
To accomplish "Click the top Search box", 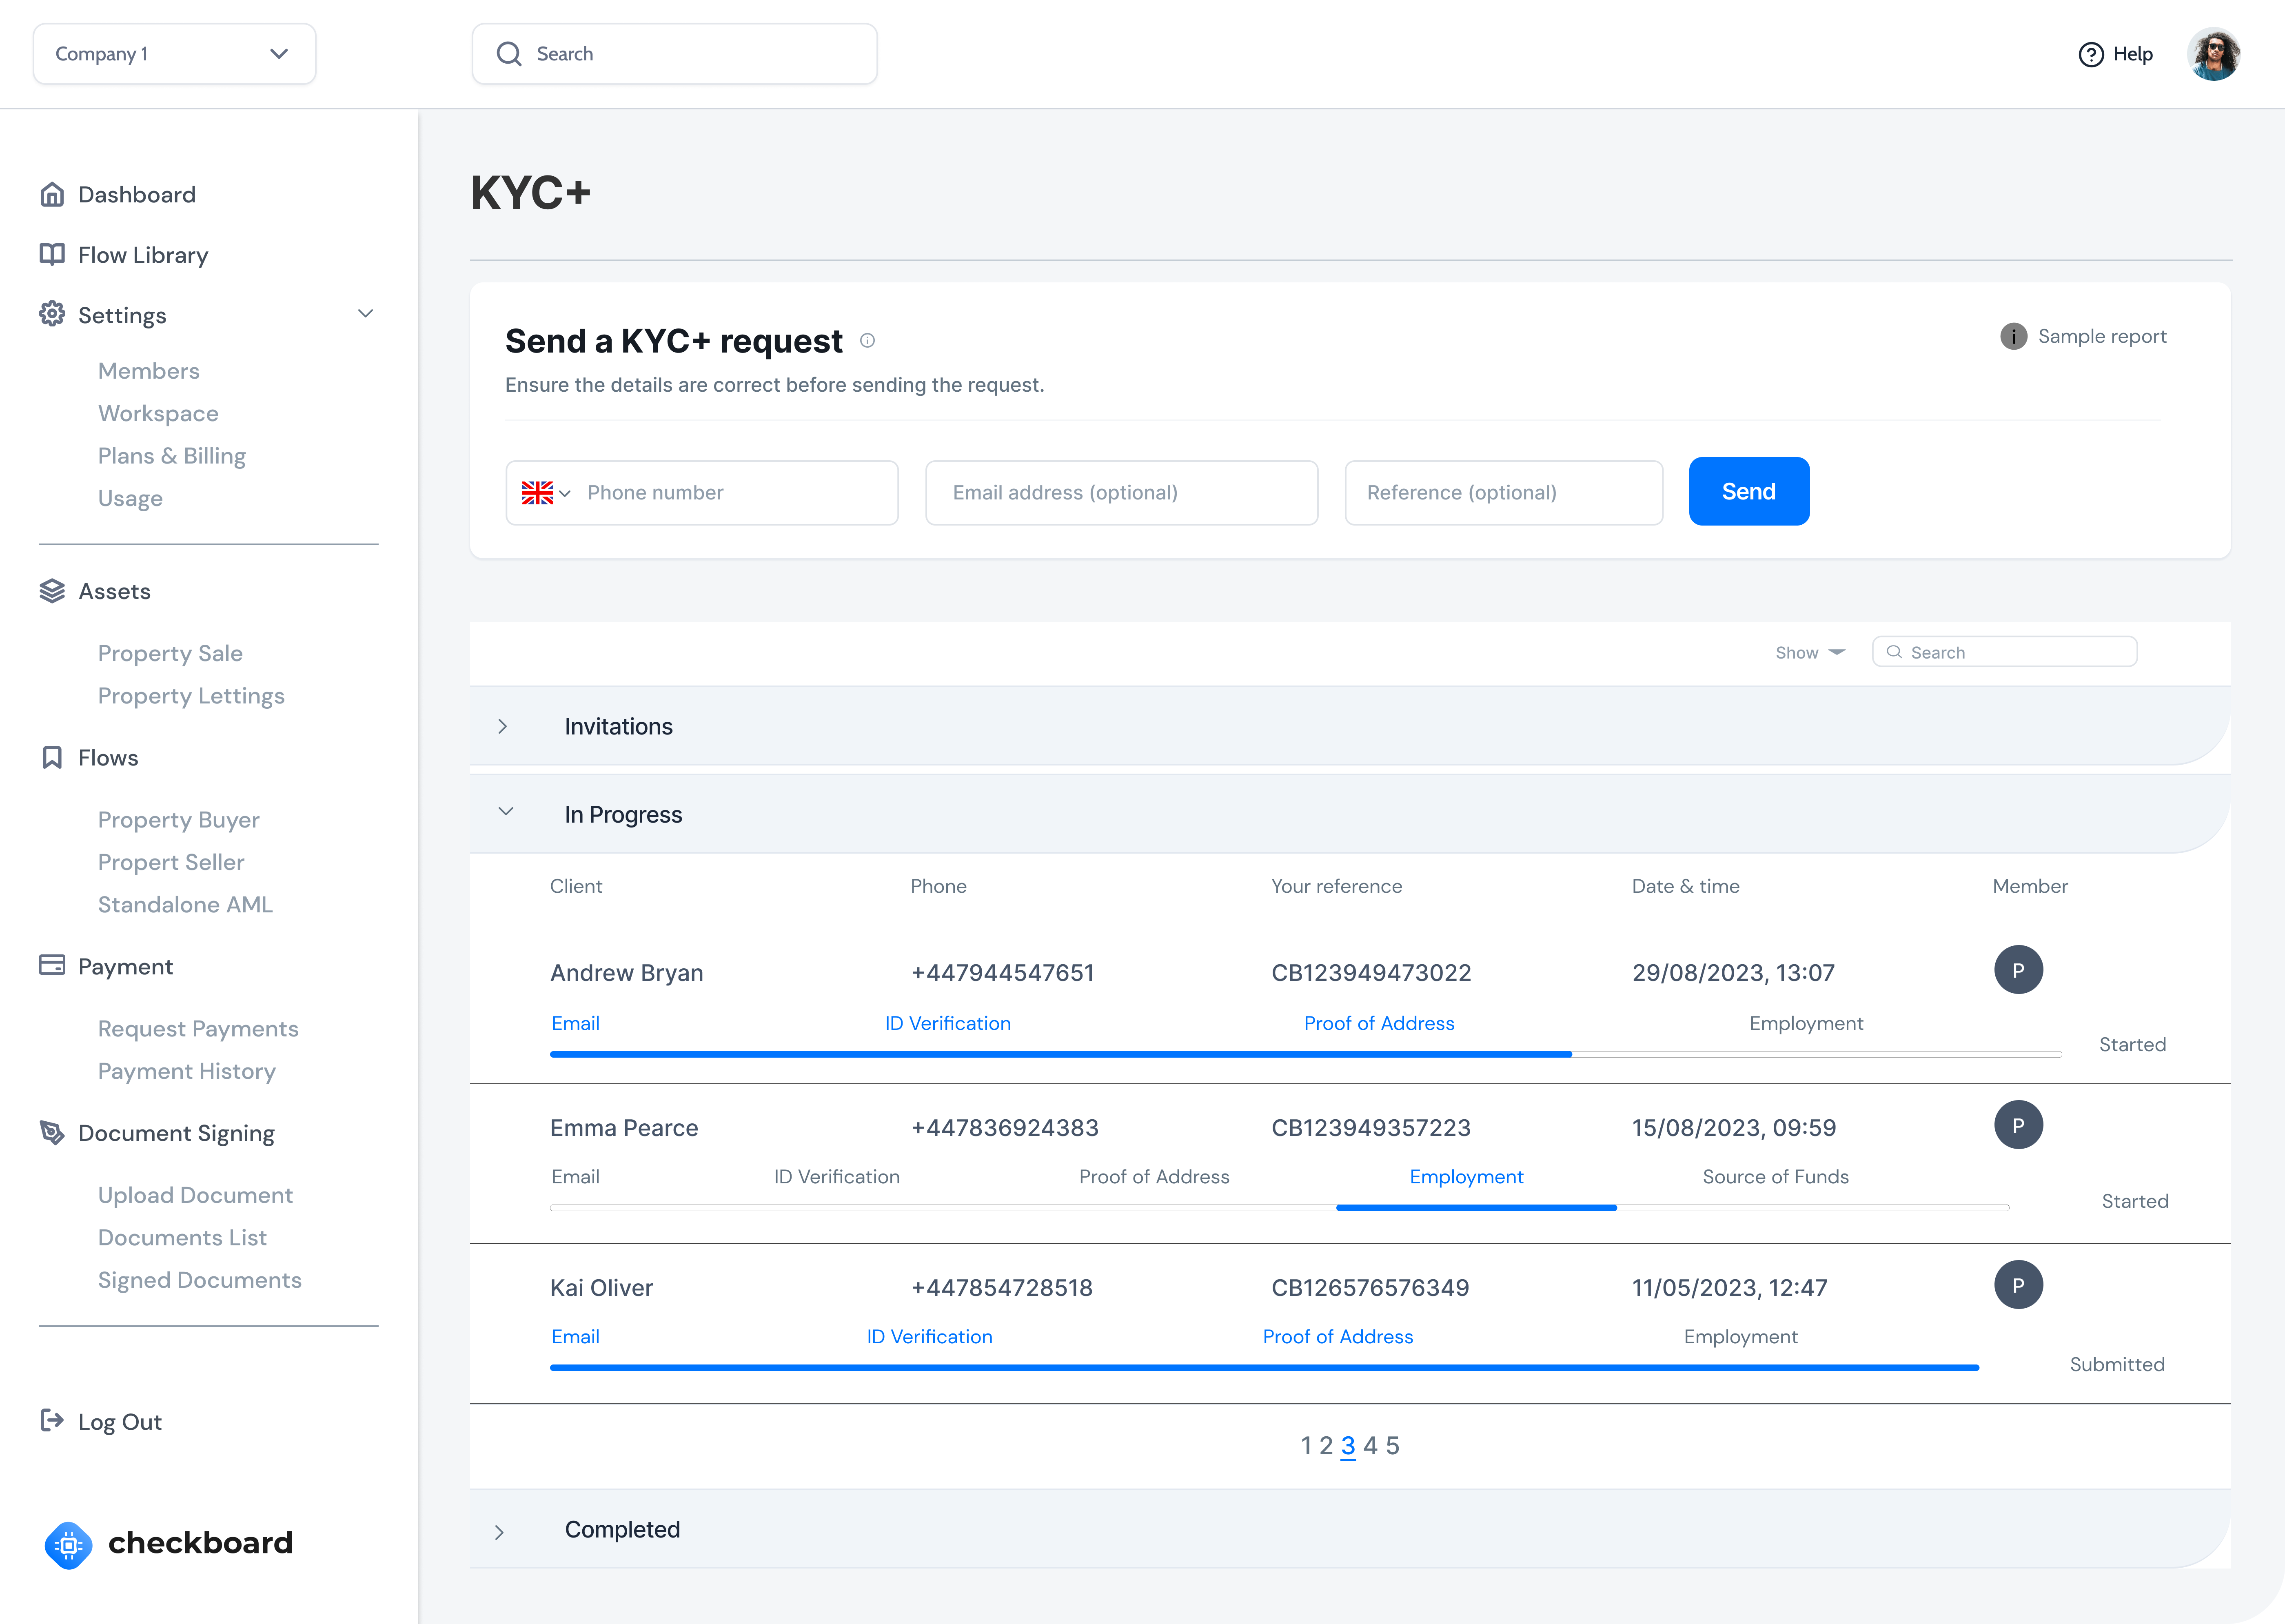I will click(x=675, y=54).
